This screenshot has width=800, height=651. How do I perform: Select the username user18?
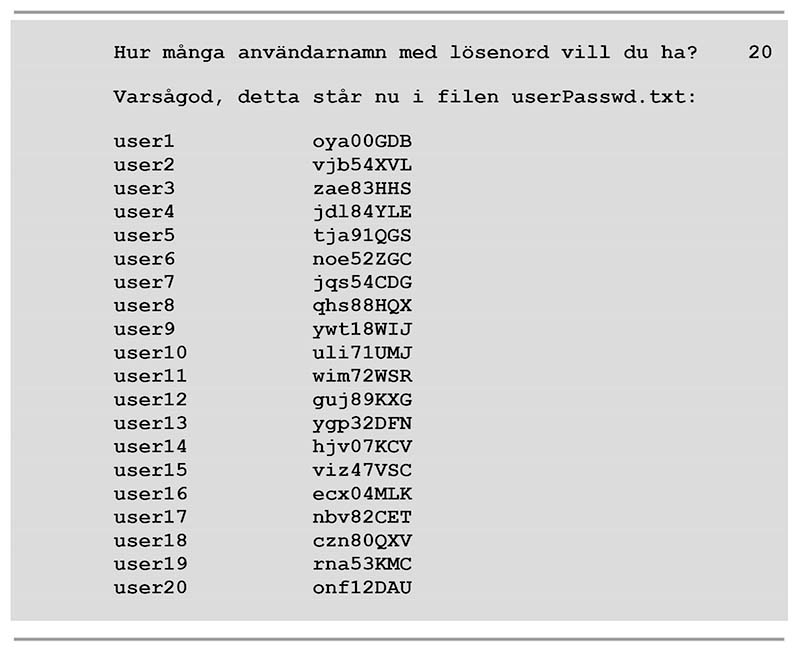pos(150,541)
